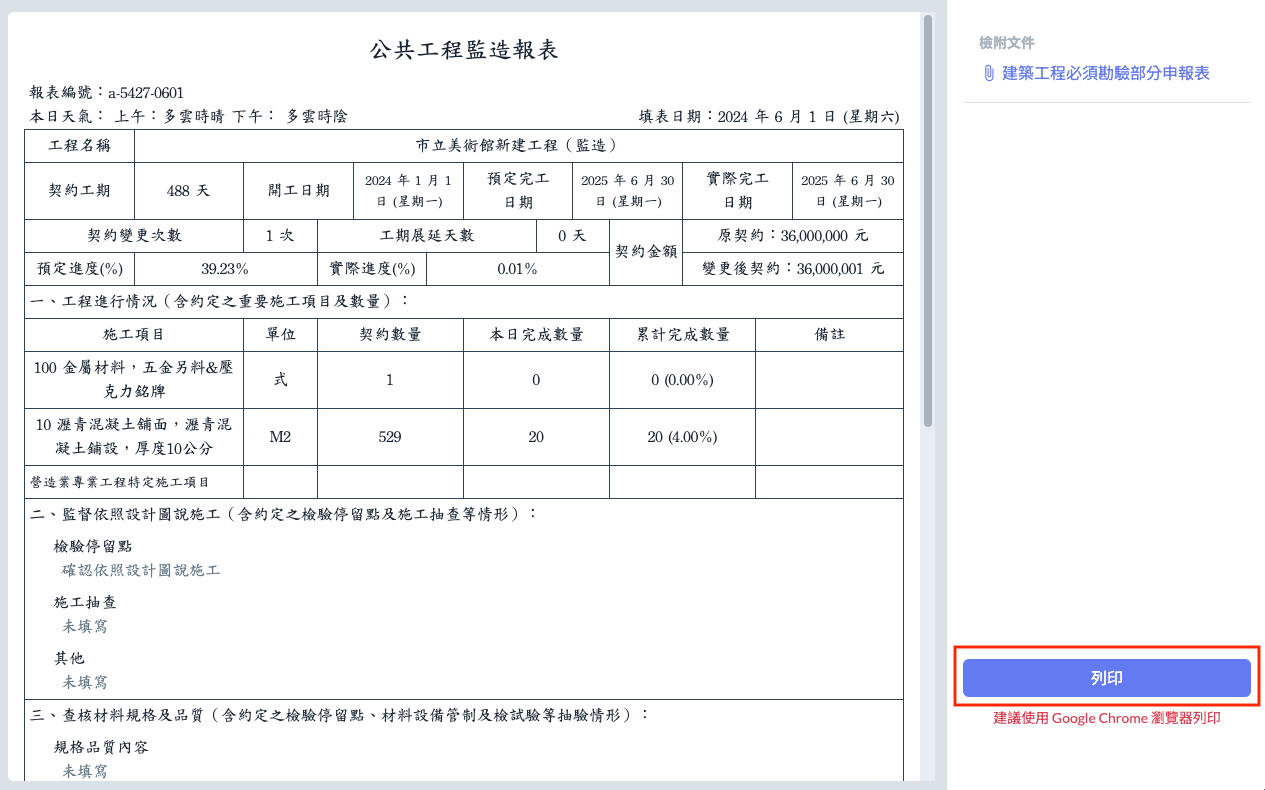Click the 瀝青混凝土鋪面 work item cell
Screen dimensions: 1265x790
(133, 437)
